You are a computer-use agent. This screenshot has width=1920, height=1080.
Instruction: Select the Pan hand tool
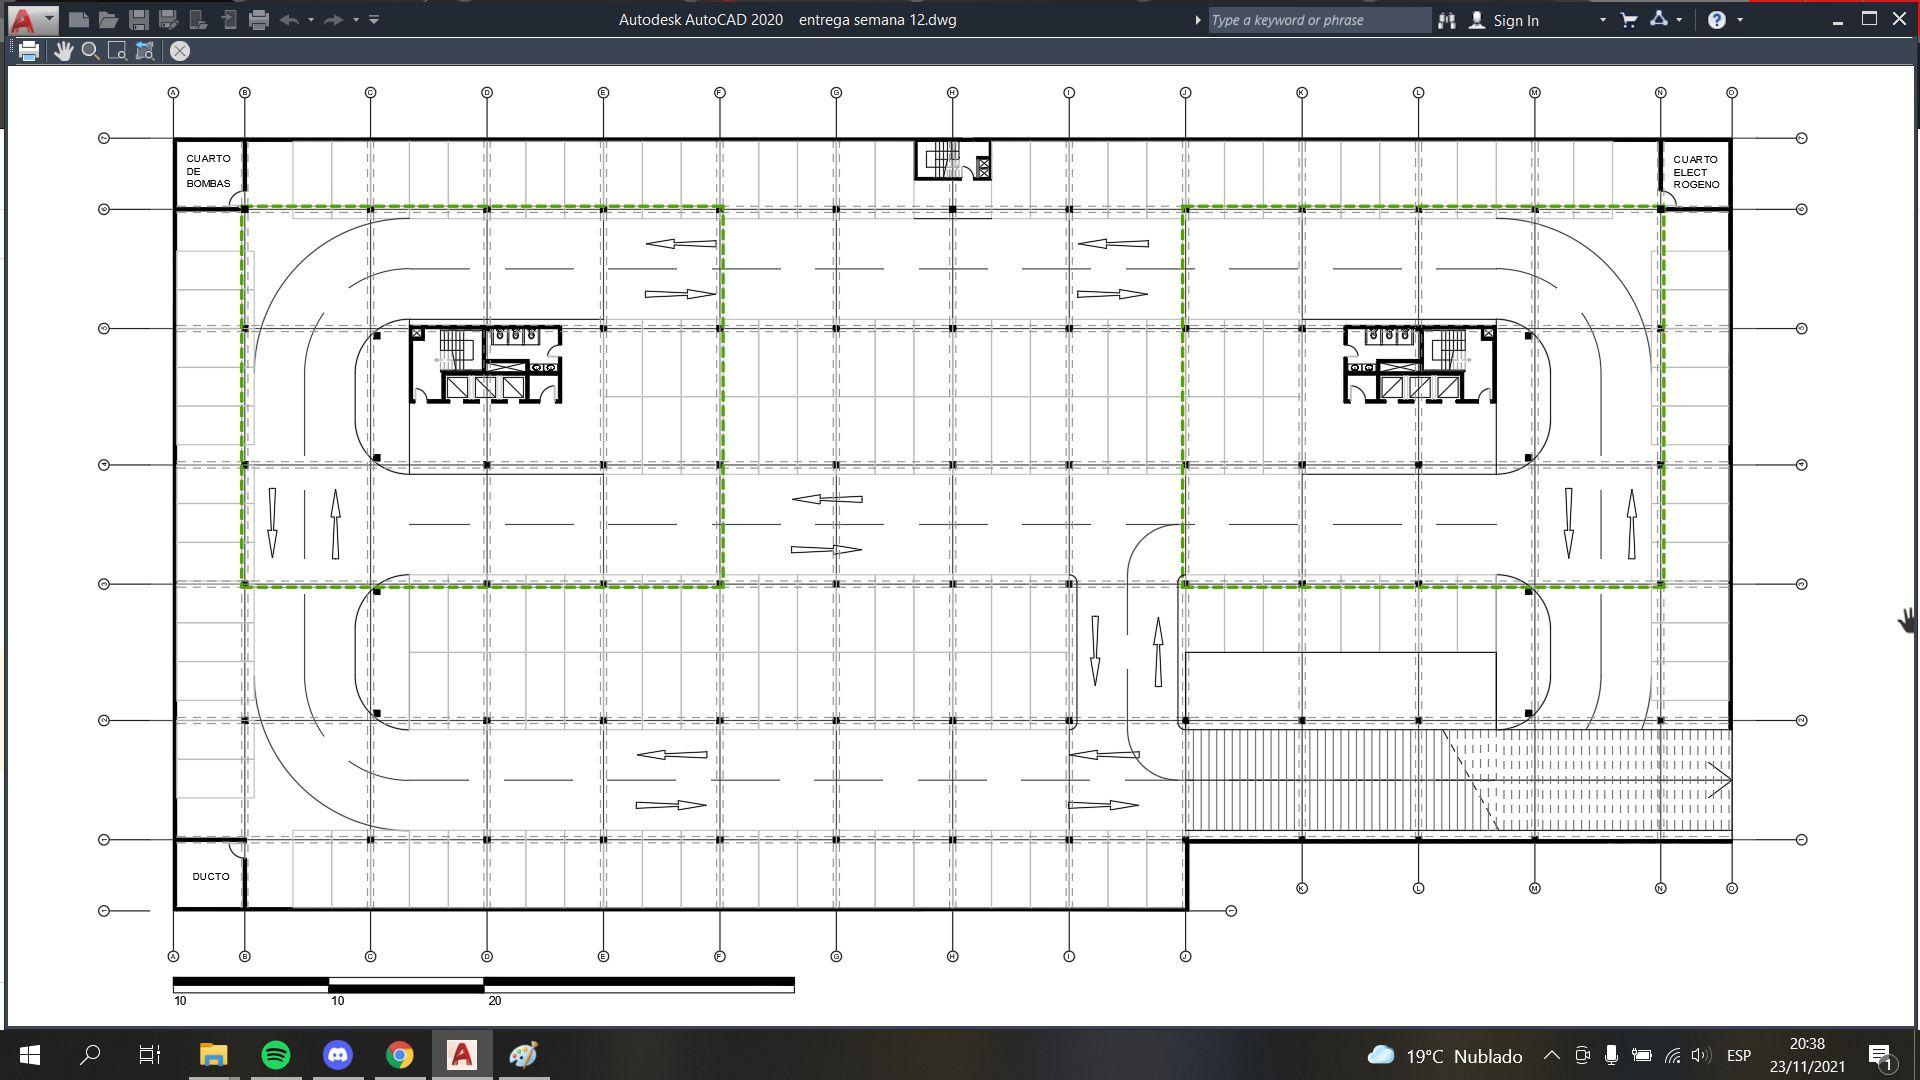pos(63,51)
